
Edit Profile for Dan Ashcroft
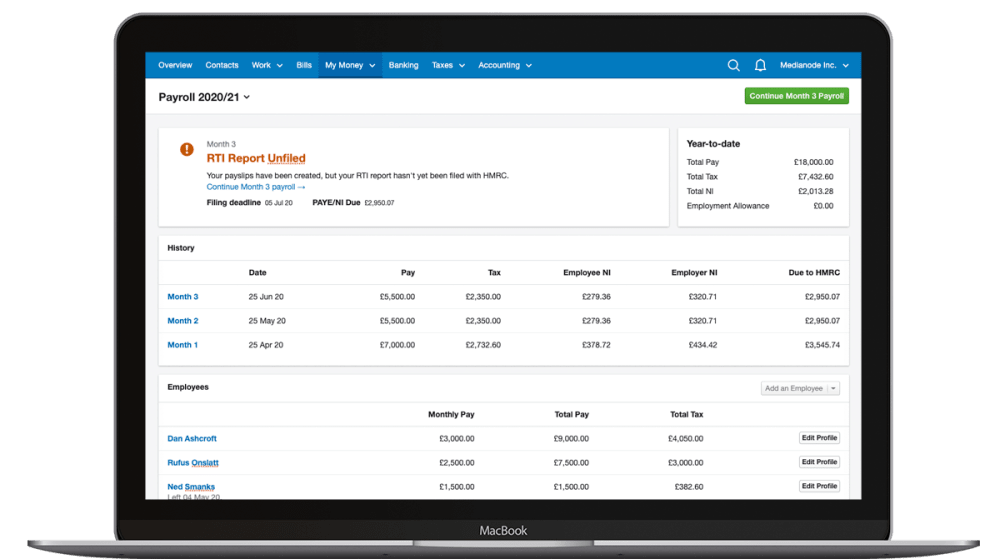click(x=819, y=438)
